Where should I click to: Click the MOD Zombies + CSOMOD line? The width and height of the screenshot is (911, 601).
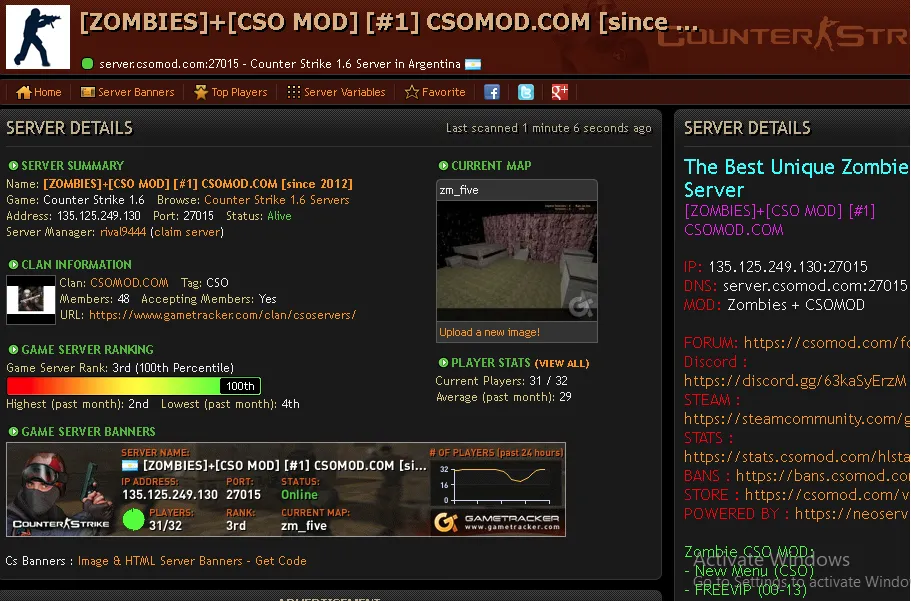coord(774,305)
